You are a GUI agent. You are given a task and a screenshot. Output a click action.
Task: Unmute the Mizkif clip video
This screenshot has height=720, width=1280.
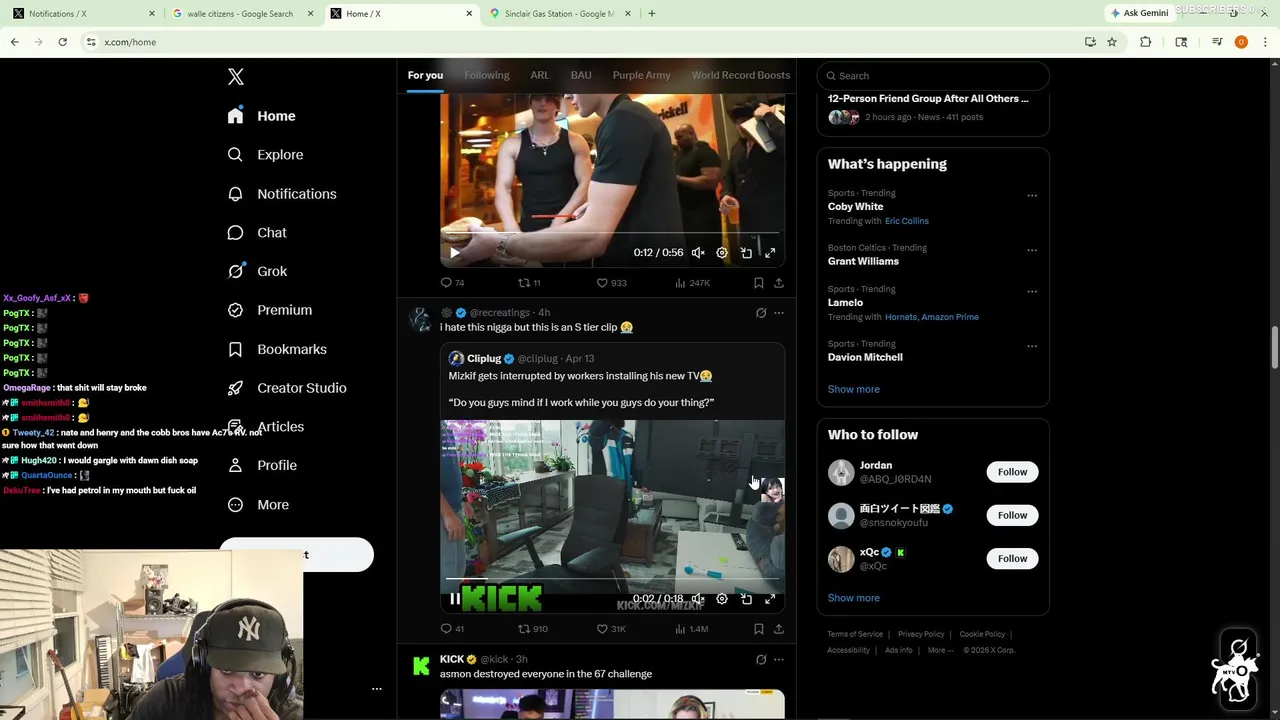(698, 599)
